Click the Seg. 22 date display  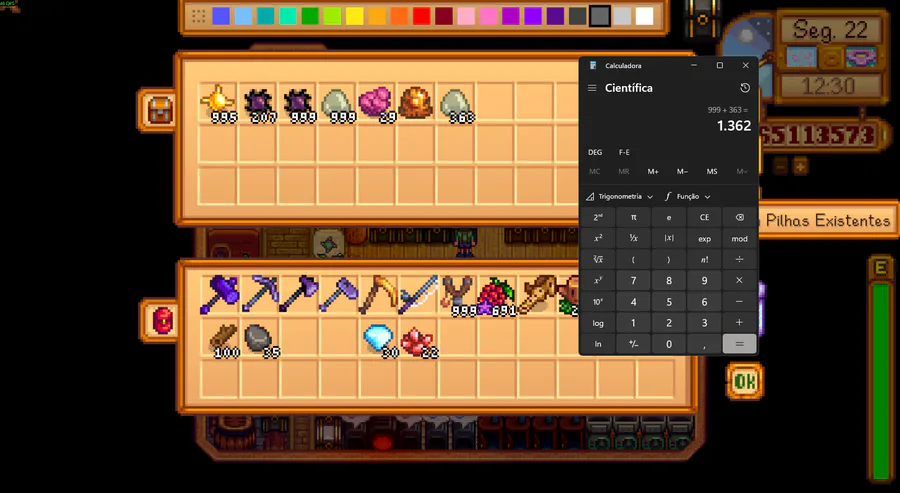[830, 30]
